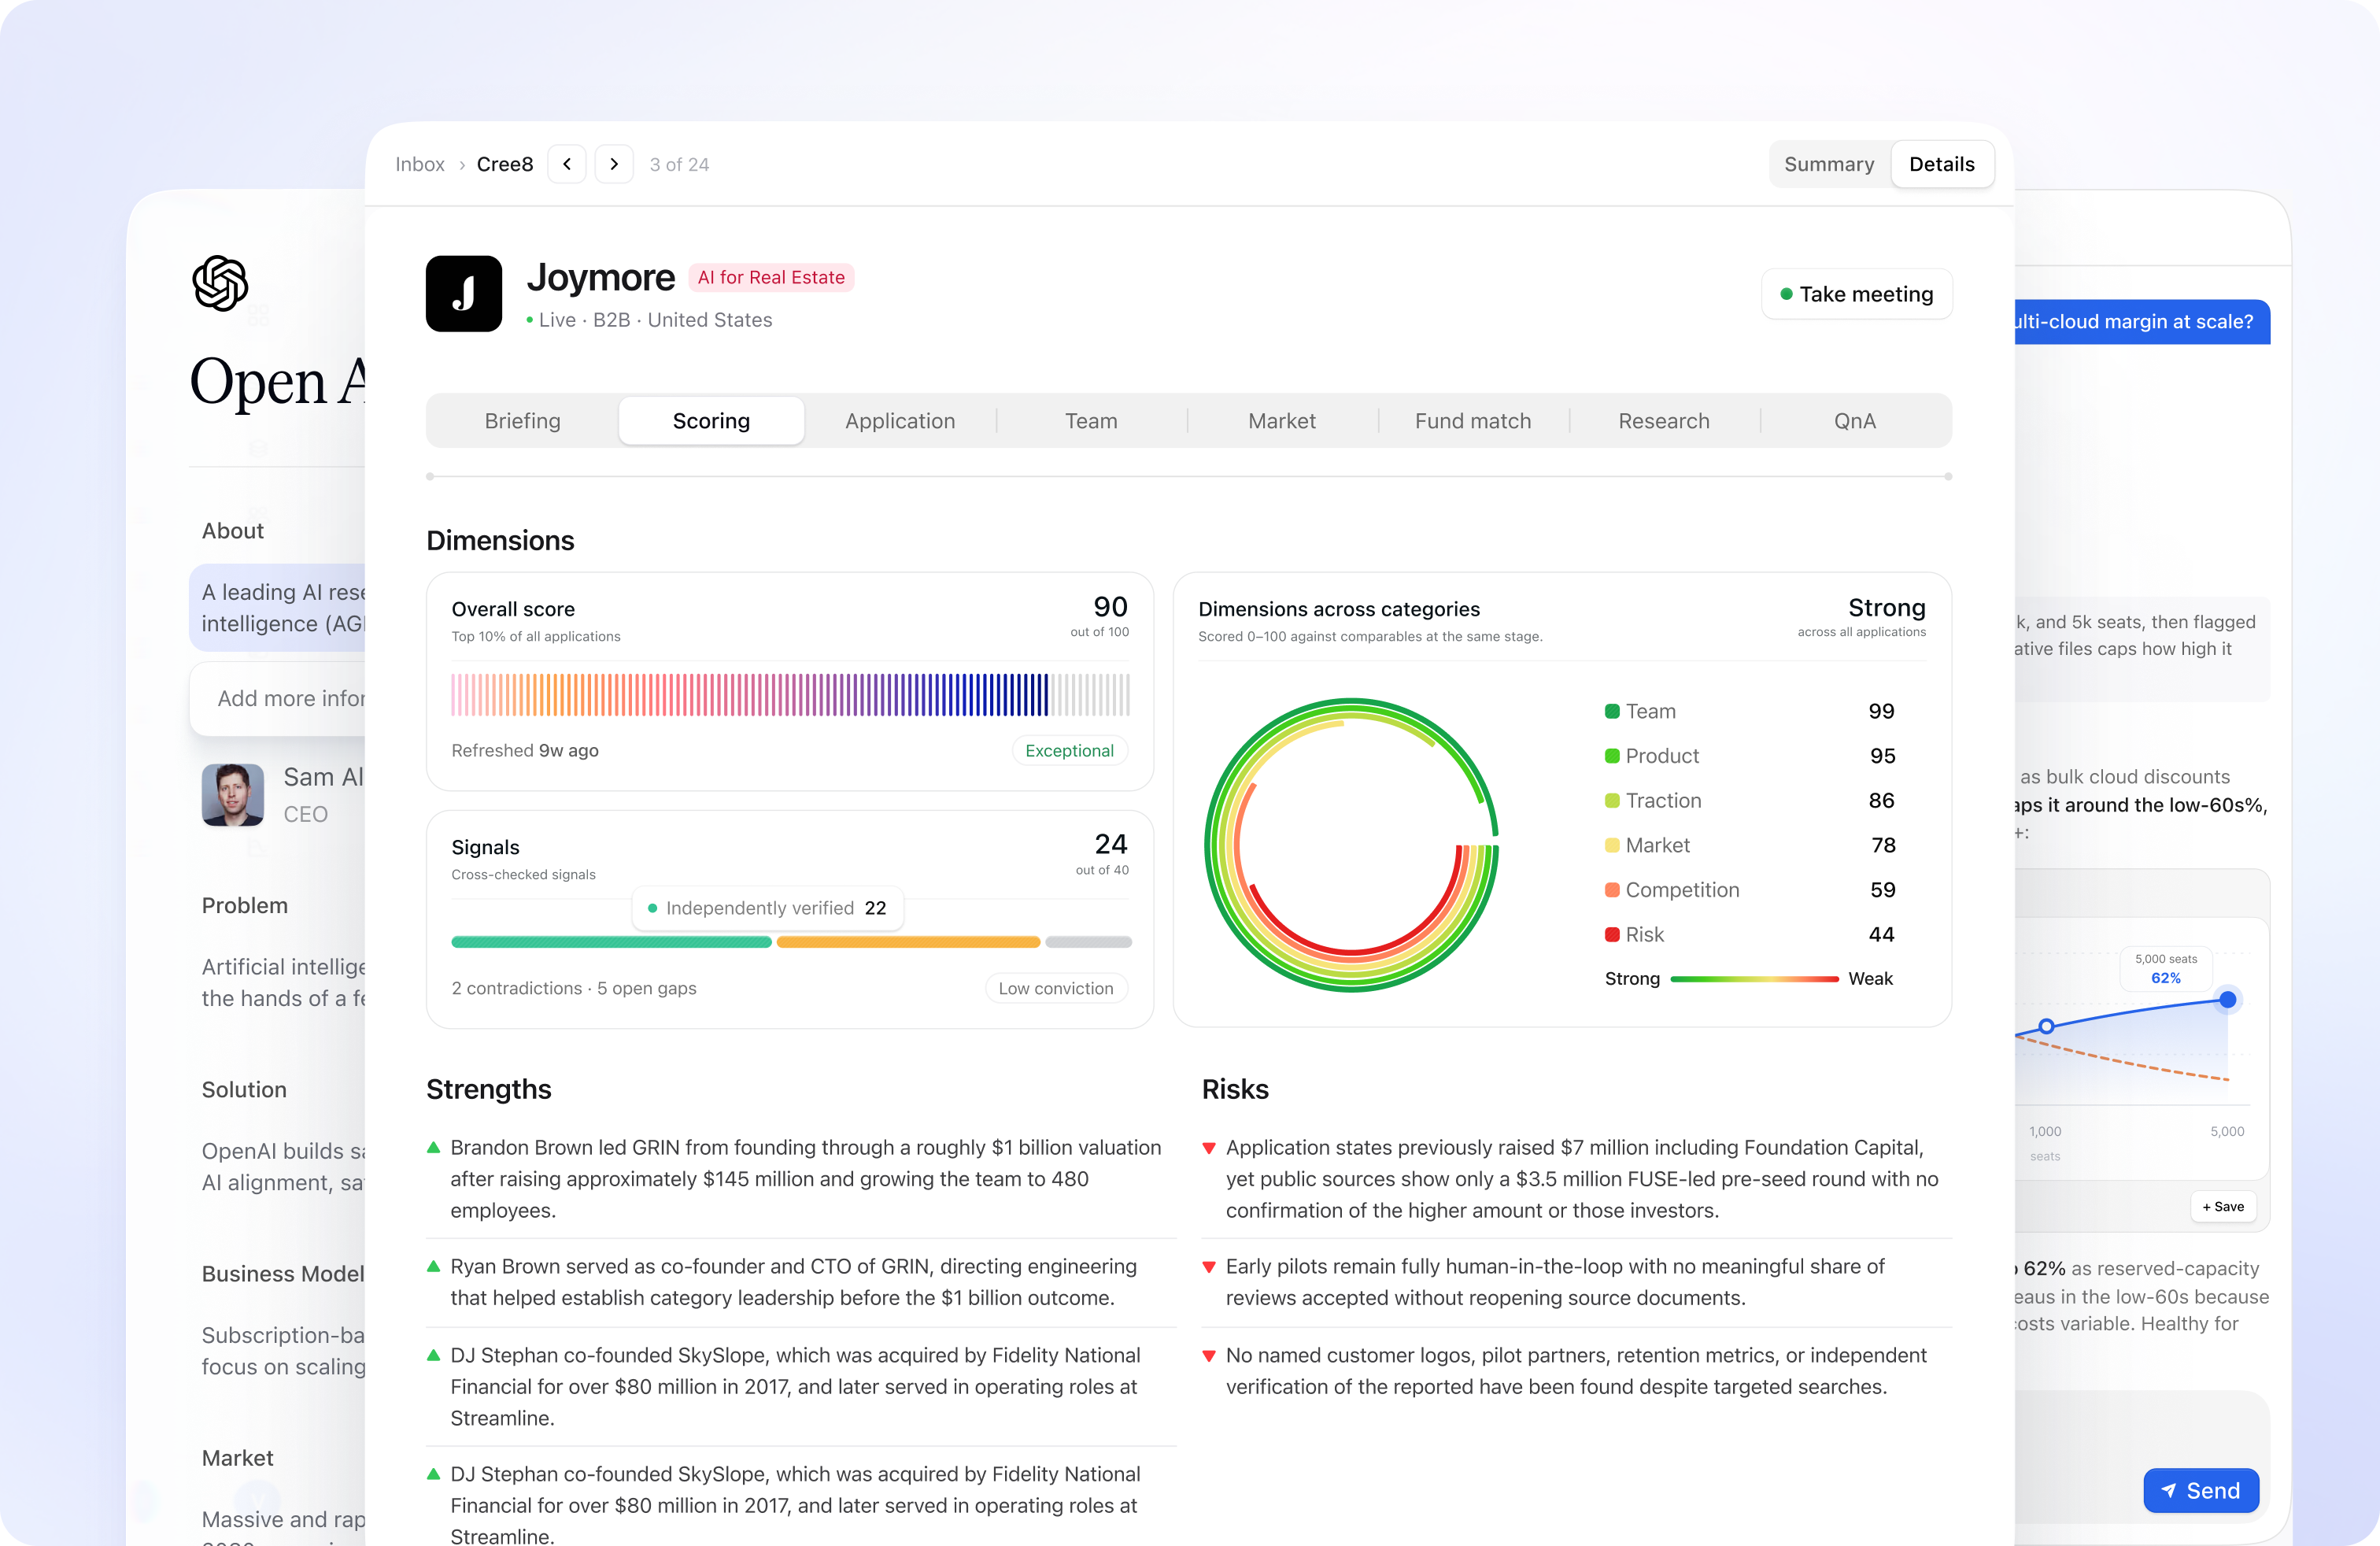
Task: Click the red triangle beside No named customer risk
Action: [x=1208, y=1356]
